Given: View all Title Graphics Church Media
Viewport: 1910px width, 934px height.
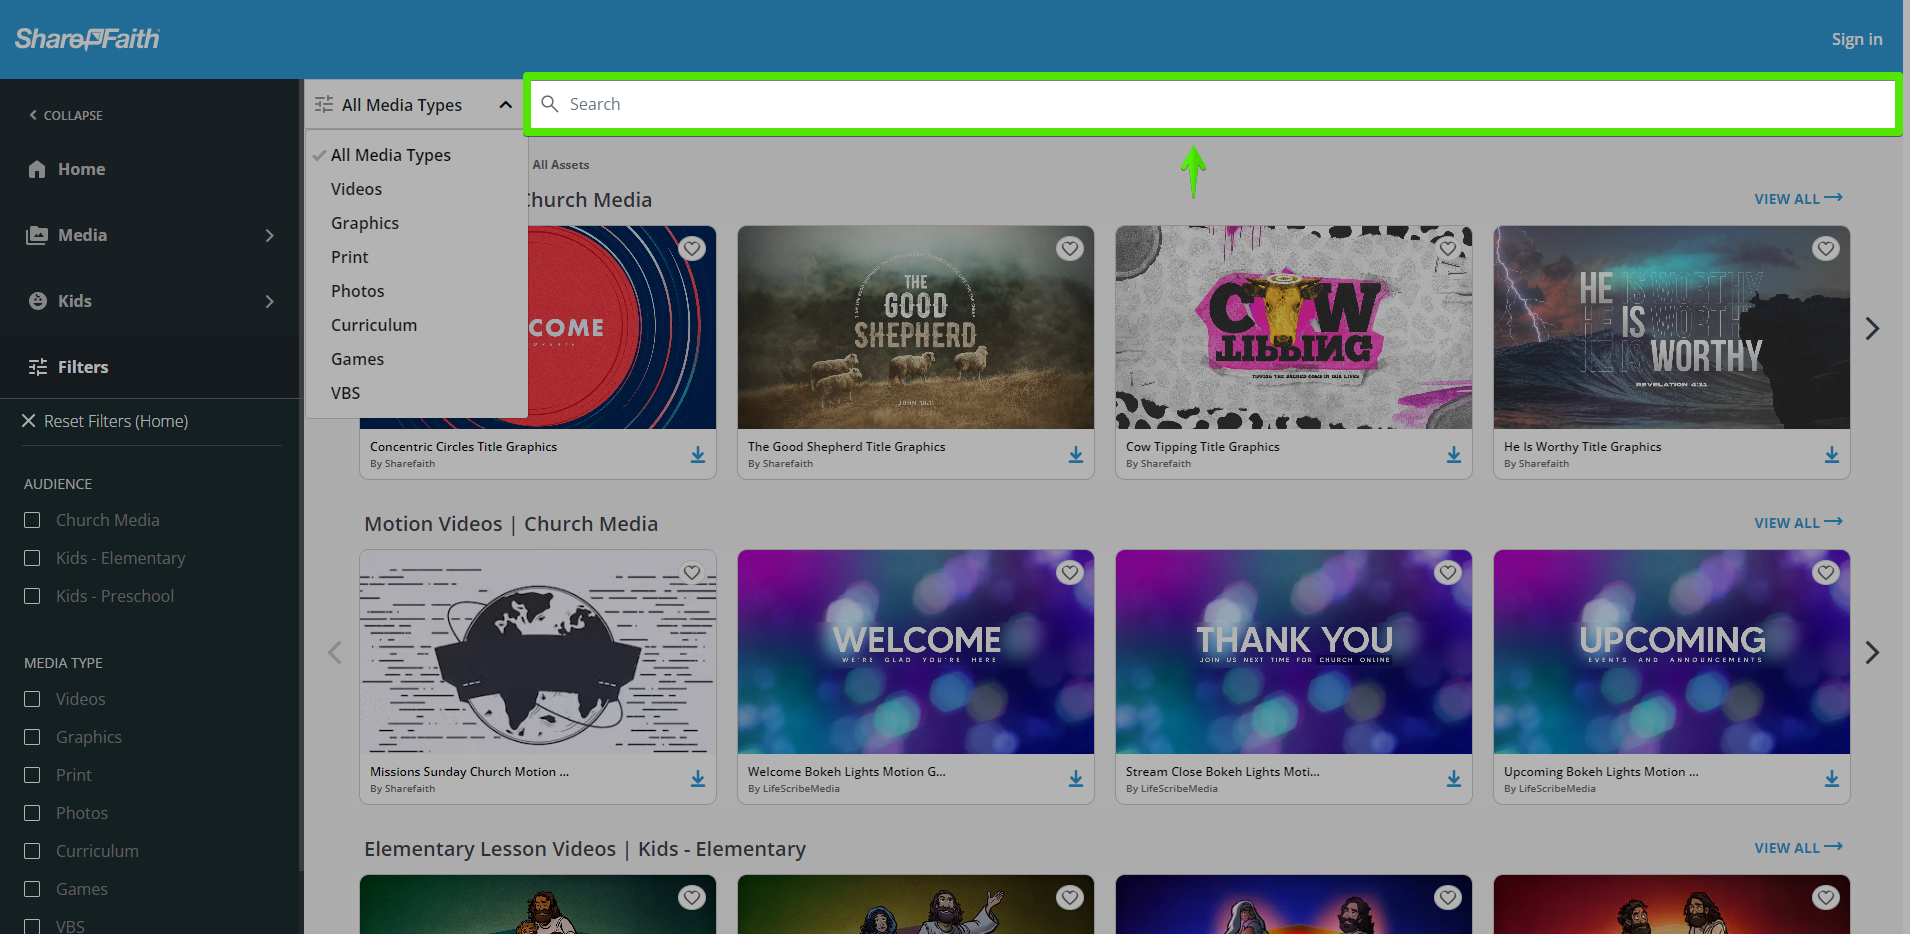Looking at the screenshot, I should point(1798,198).
